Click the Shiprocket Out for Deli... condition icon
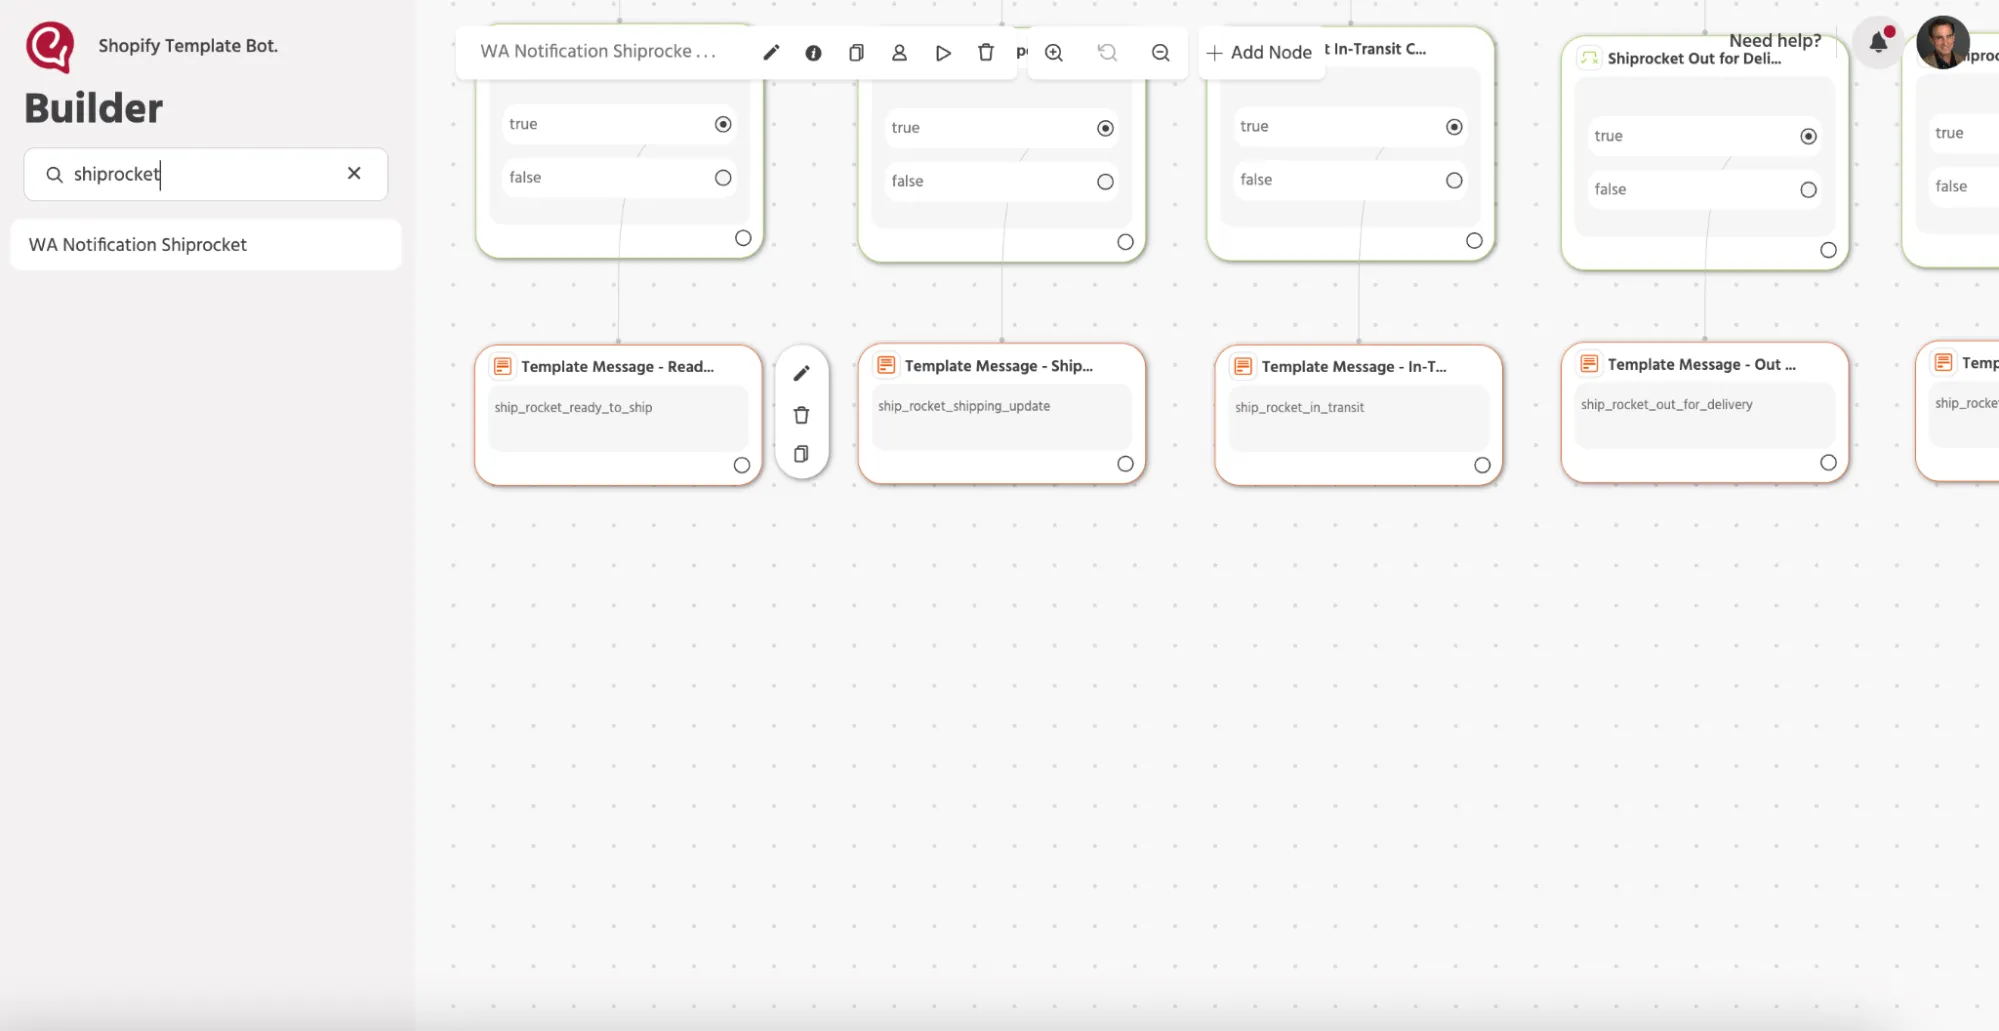 [1589, 58]
